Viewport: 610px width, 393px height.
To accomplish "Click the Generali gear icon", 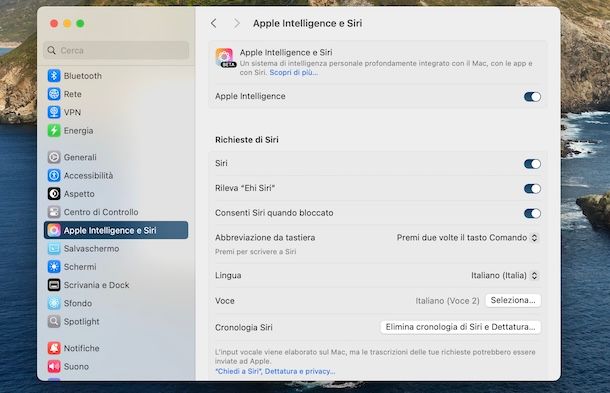I will coord(54,157).
